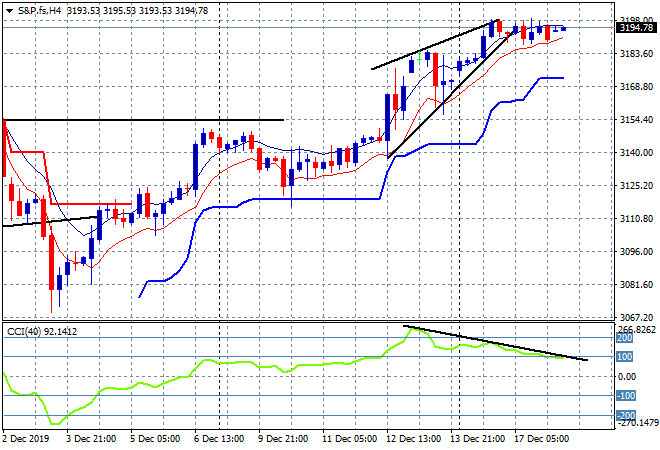Click the 17 Dec 05:00 time label
Screen dimensions: 660x450
(x=541, y=439)
